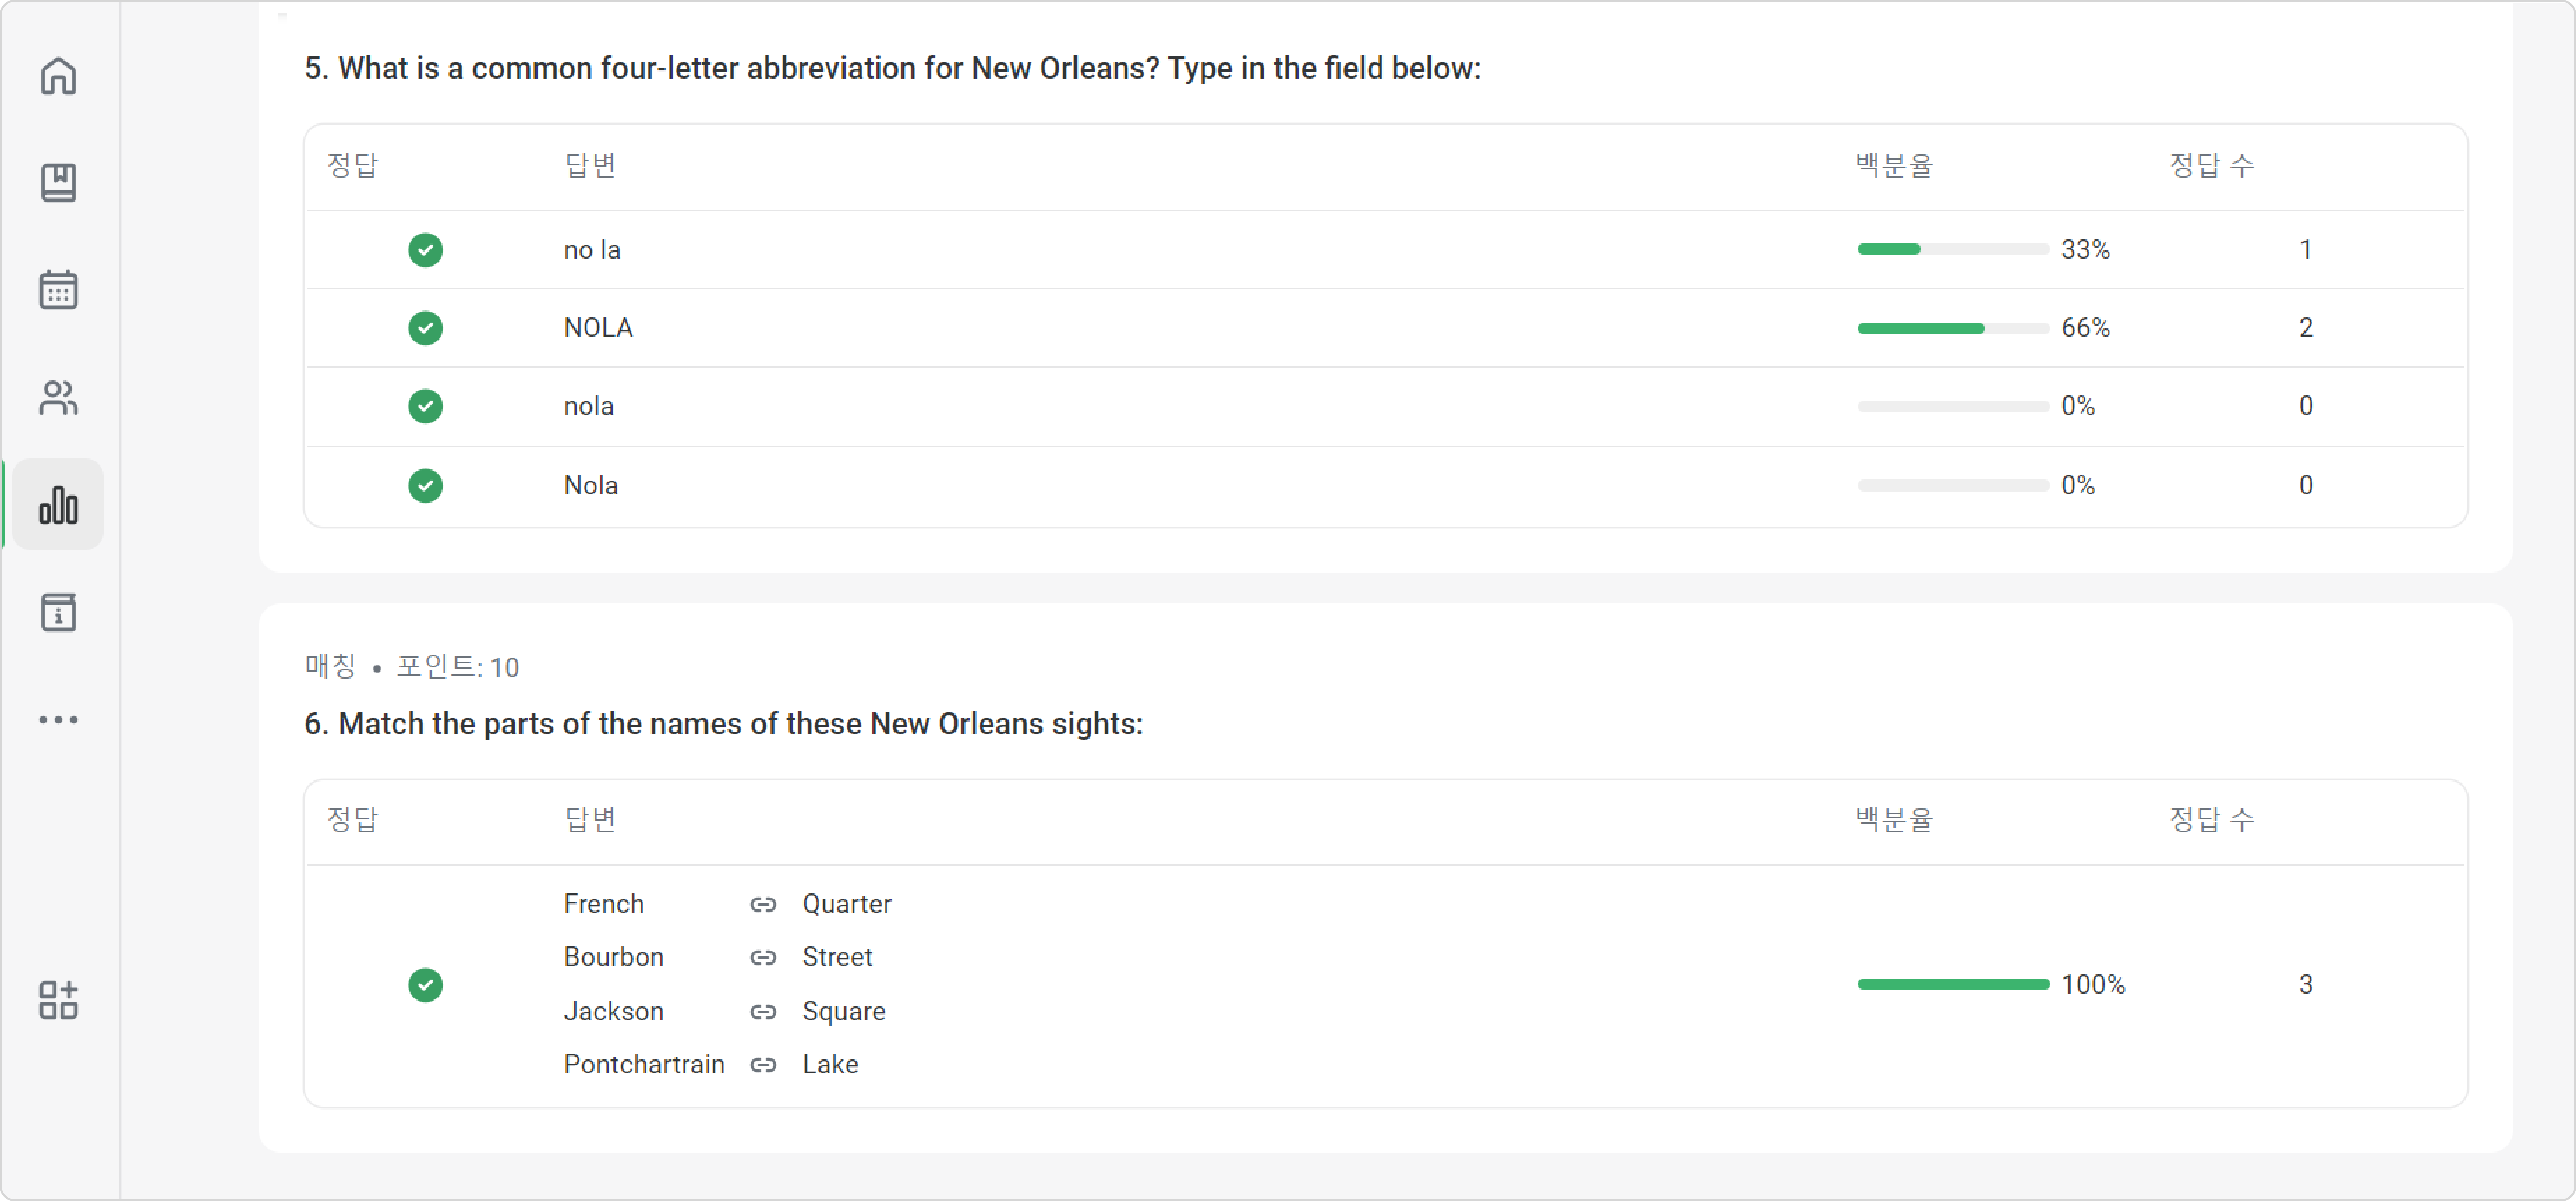This screenshot has width=2576, height=1201.
Task: Click the question 6 title text
Action: click(723, 724)
